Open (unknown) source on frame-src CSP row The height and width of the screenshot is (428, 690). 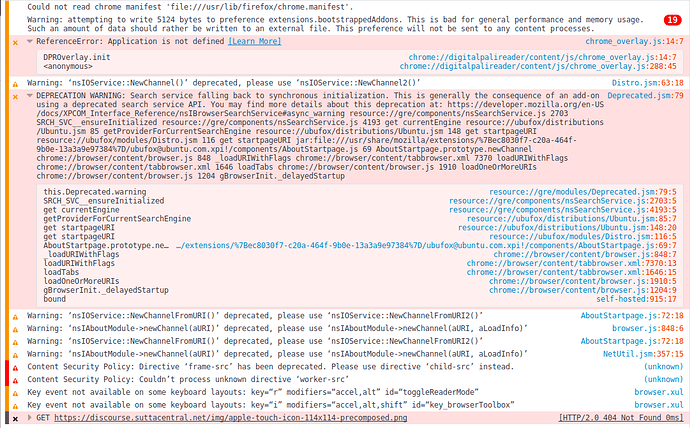tap(663, 366)
